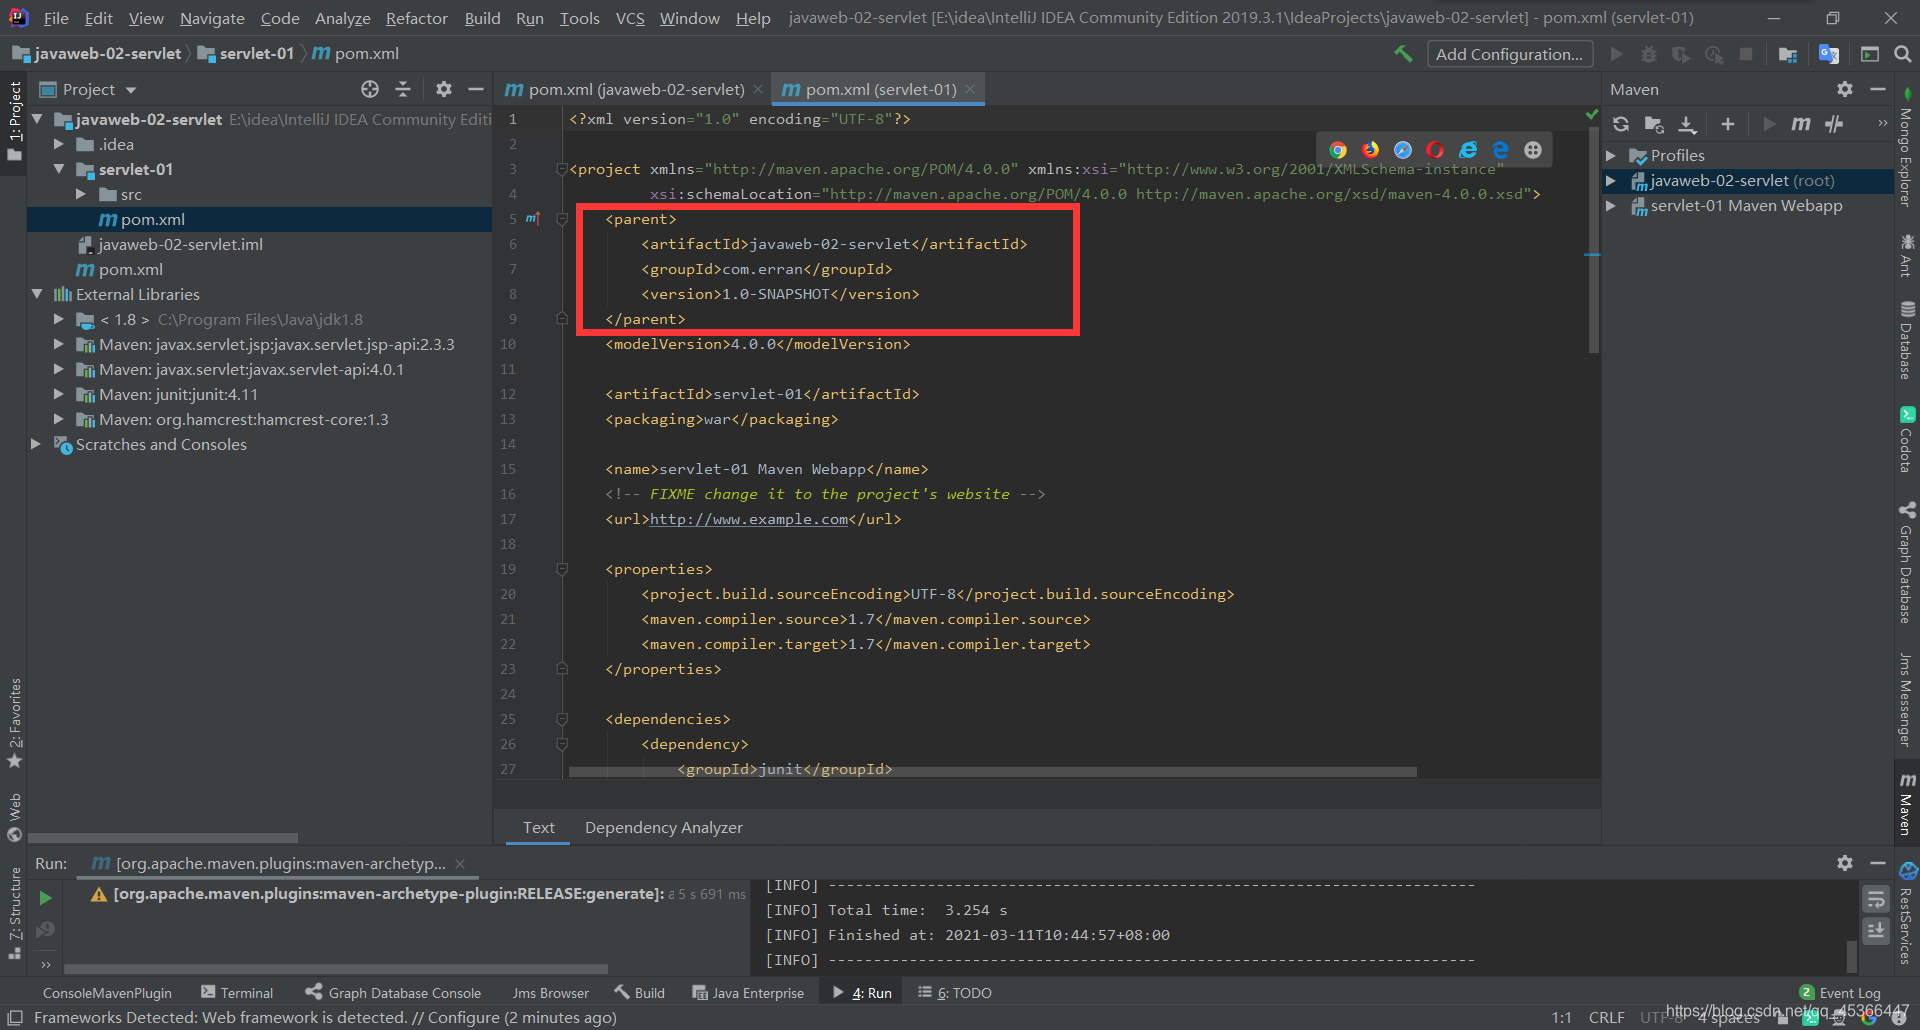Open page preview in Opera icon
Image resolution: width=1920 pixels, height=1030 pixels.
click(x=1435, y=150)
